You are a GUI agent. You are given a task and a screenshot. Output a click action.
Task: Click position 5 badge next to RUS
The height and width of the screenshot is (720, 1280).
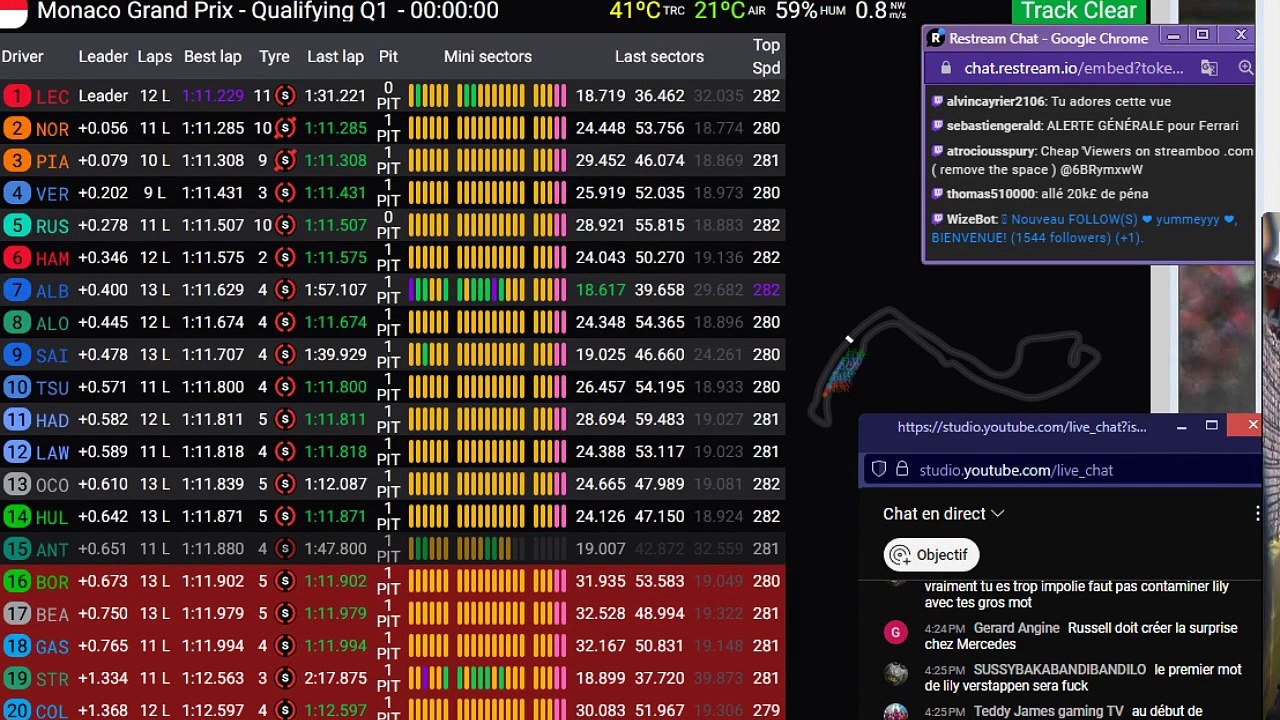click(x=17, y=225)
